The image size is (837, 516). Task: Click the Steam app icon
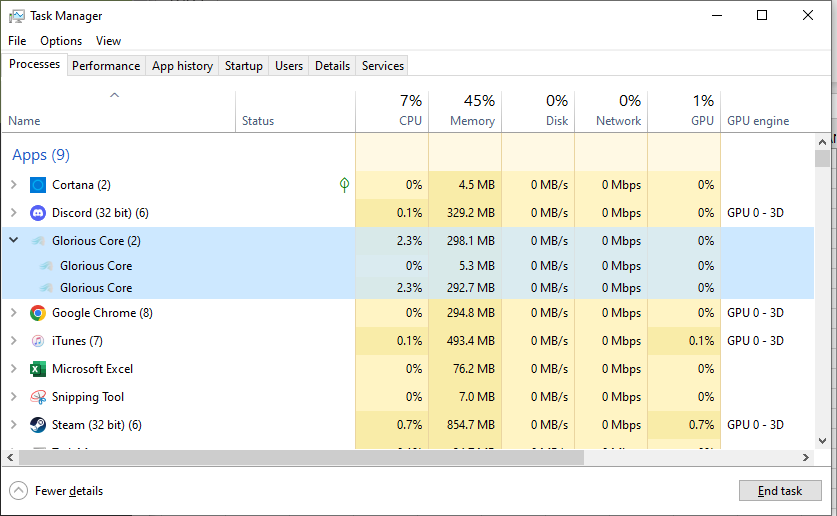pyautogui.click(x=38, y=425)
